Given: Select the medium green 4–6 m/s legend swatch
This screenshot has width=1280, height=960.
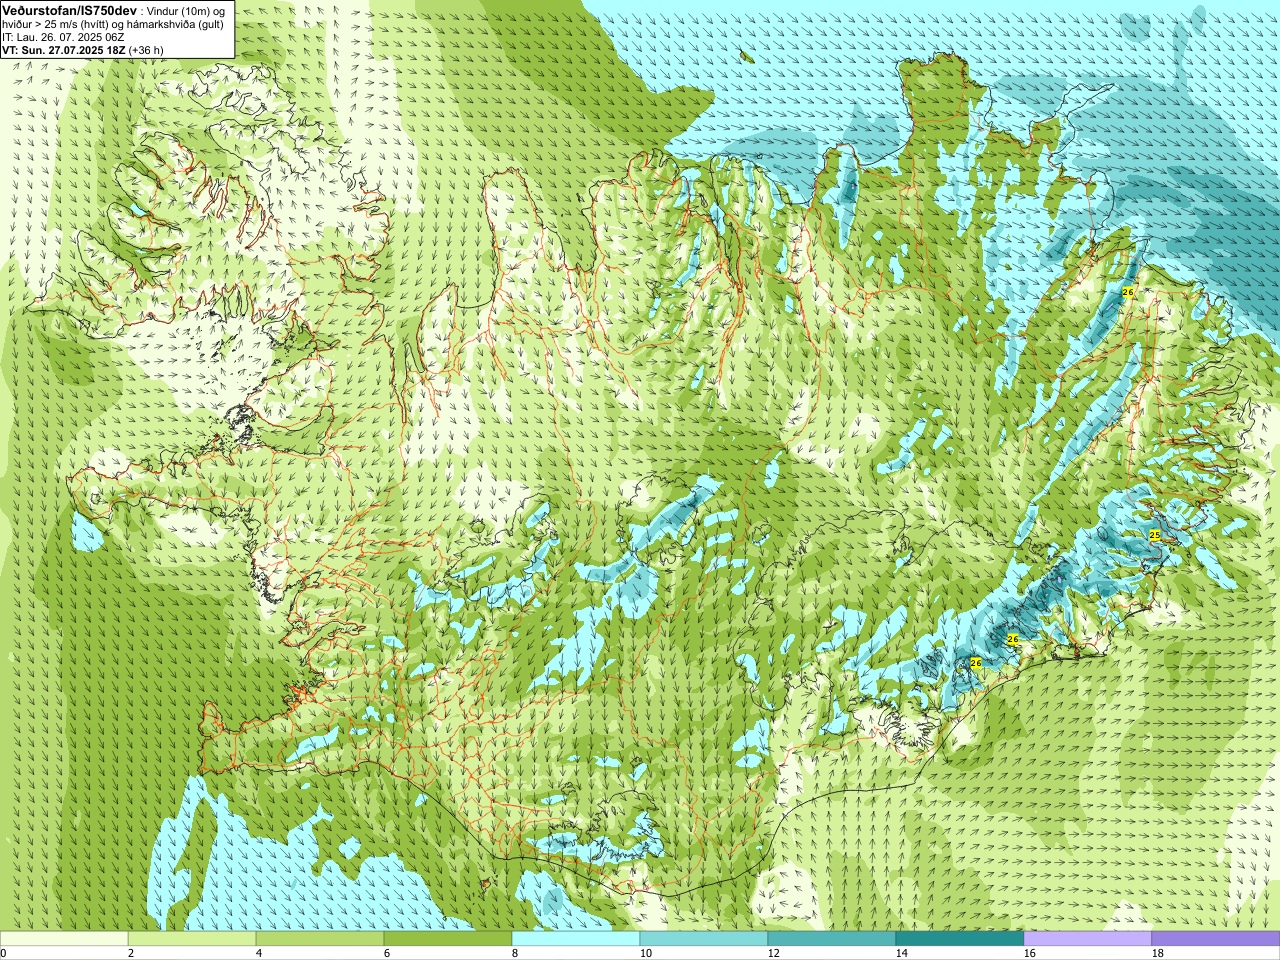Looking at the screenshot, I should (320, 939).
